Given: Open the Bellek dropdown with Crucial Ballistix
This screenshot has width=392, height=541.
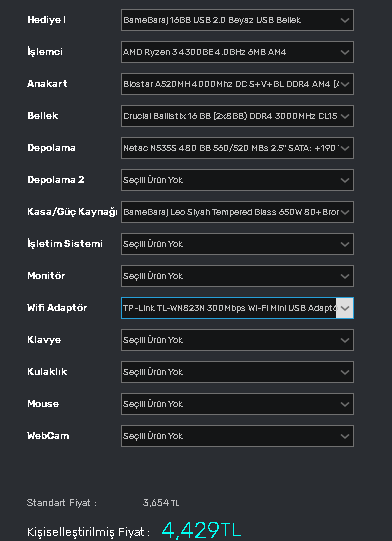Looking at the screenshot, I should [x=237, y=116].
